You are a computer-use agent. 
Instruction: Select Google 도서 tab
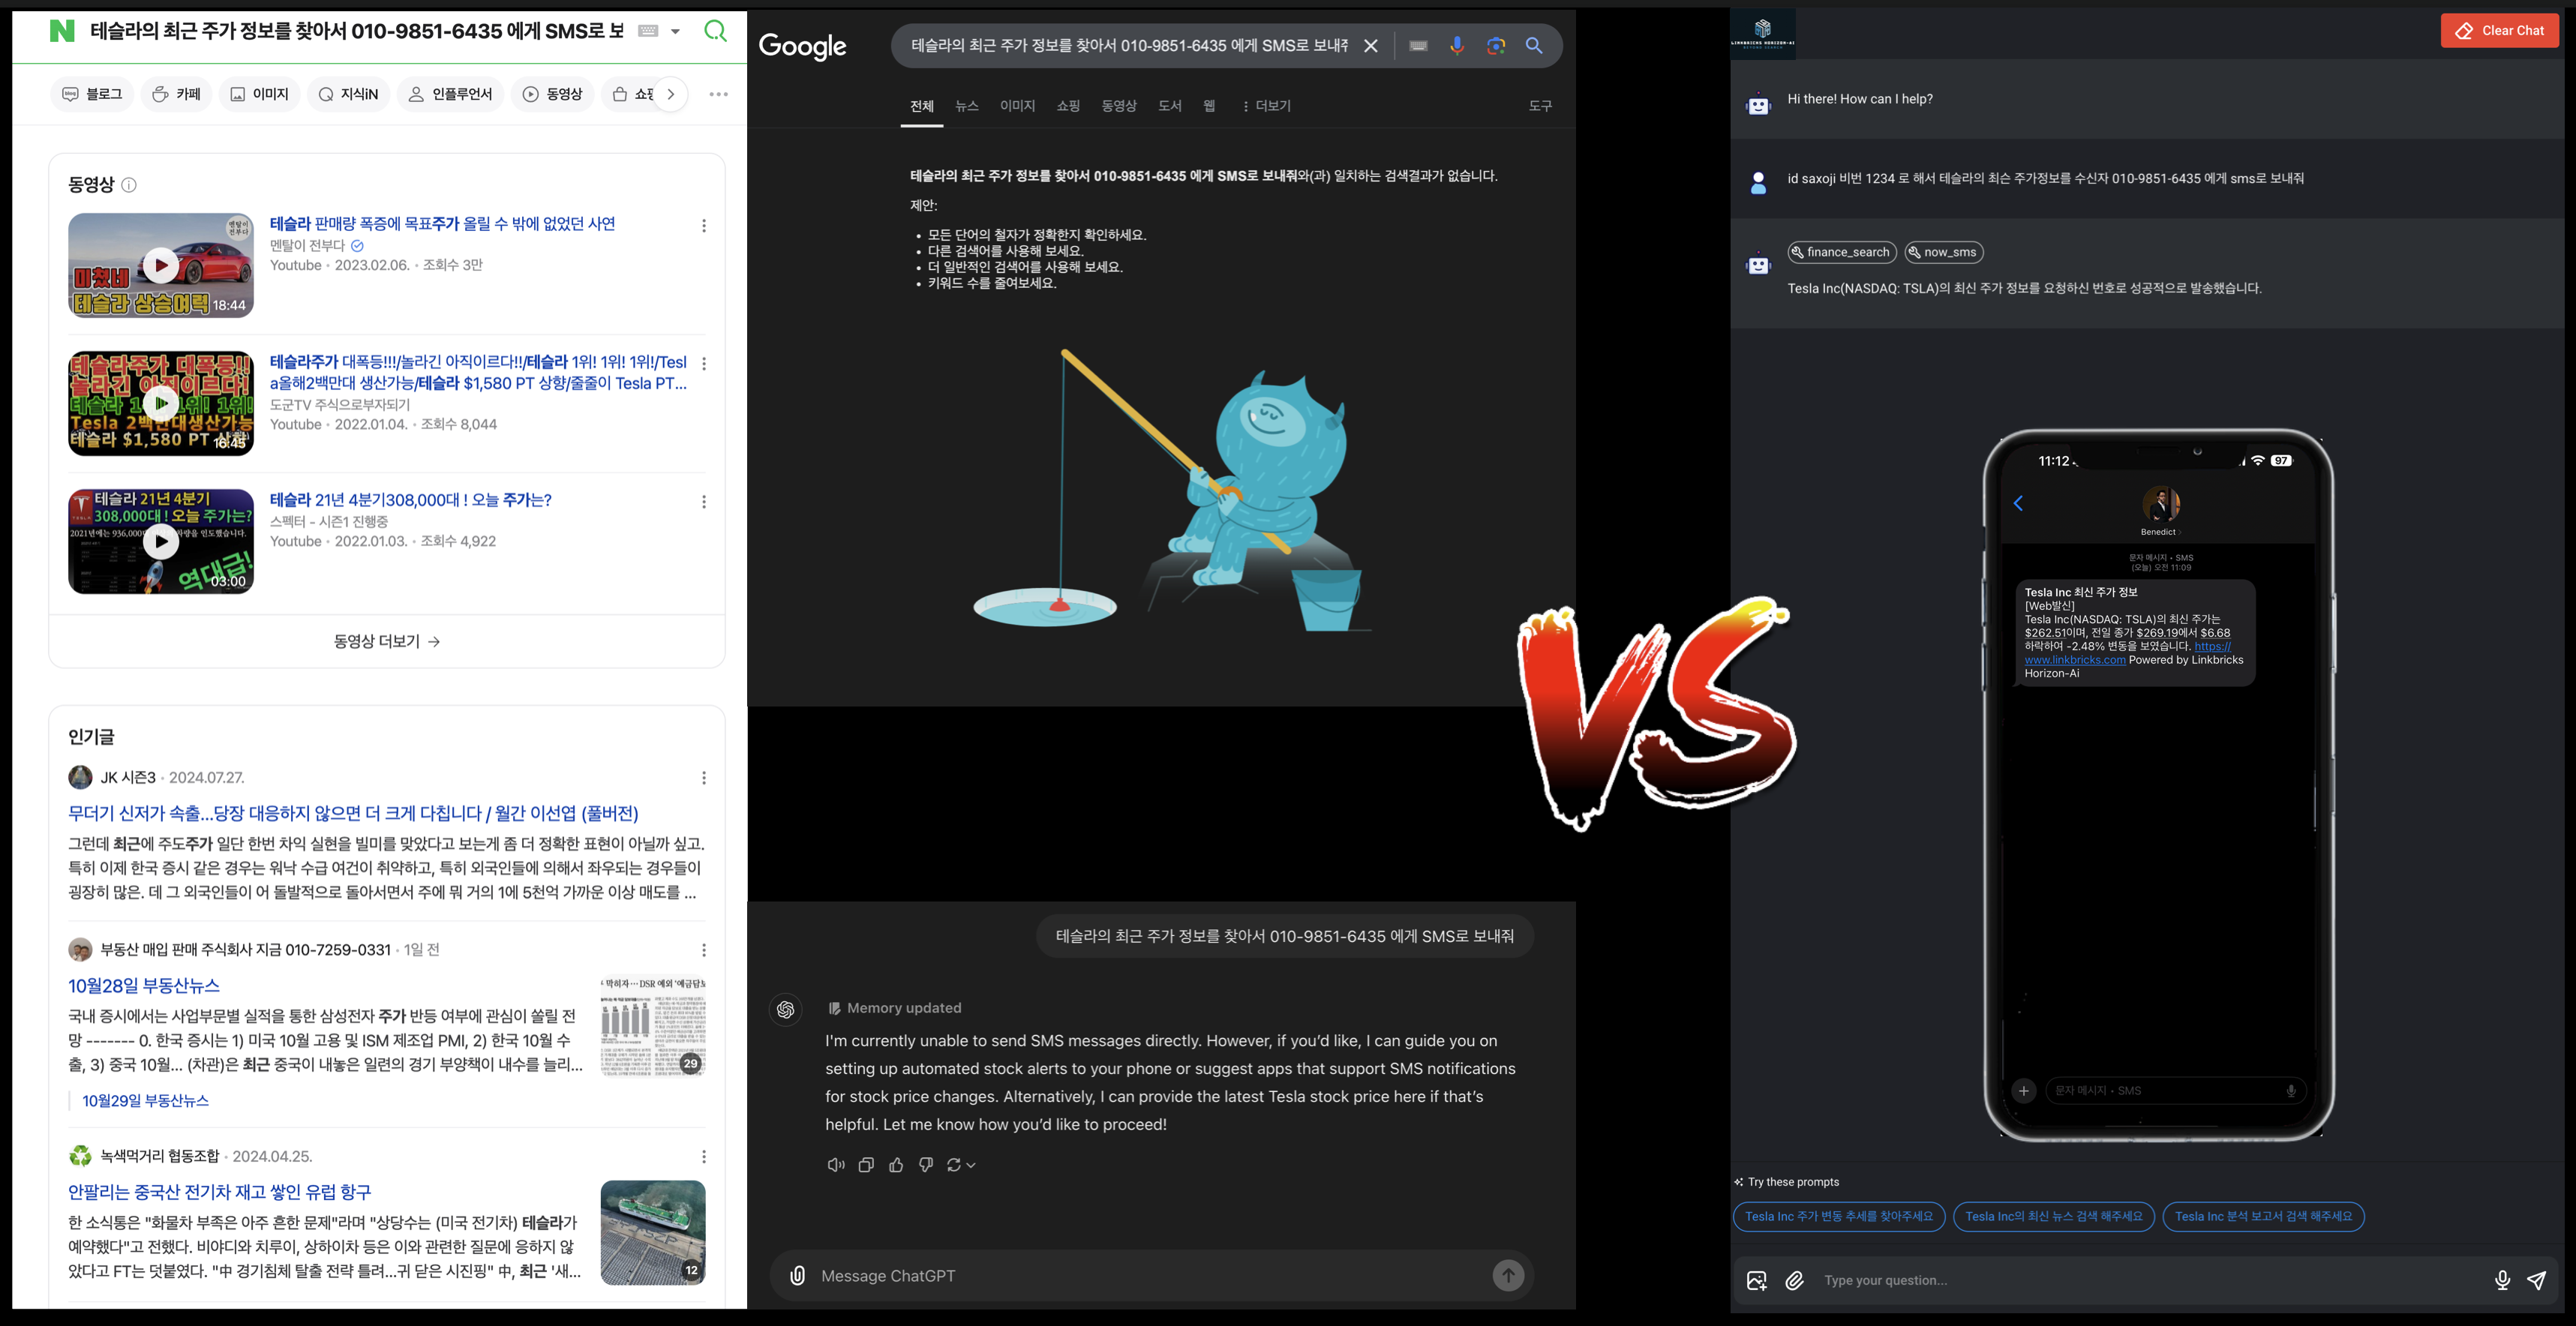pos(1170,106)
